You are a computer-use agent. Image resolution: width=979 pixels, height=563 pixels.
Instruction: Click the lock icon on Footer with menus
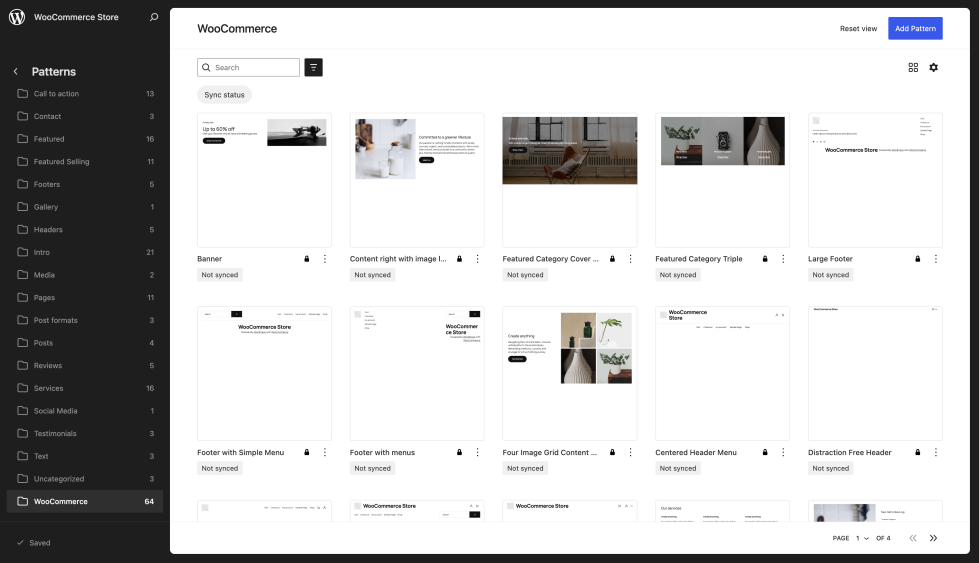point(460,452)
